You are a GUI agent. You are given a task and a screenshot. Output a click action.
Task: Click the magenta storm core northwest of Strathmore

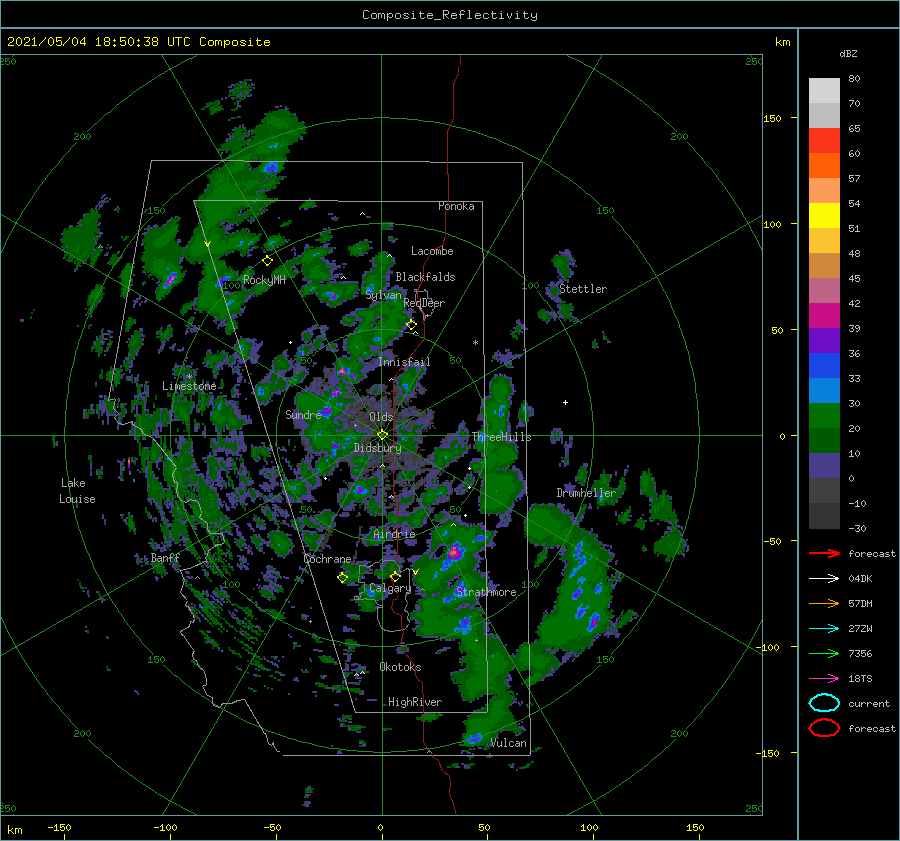point(455,552)
